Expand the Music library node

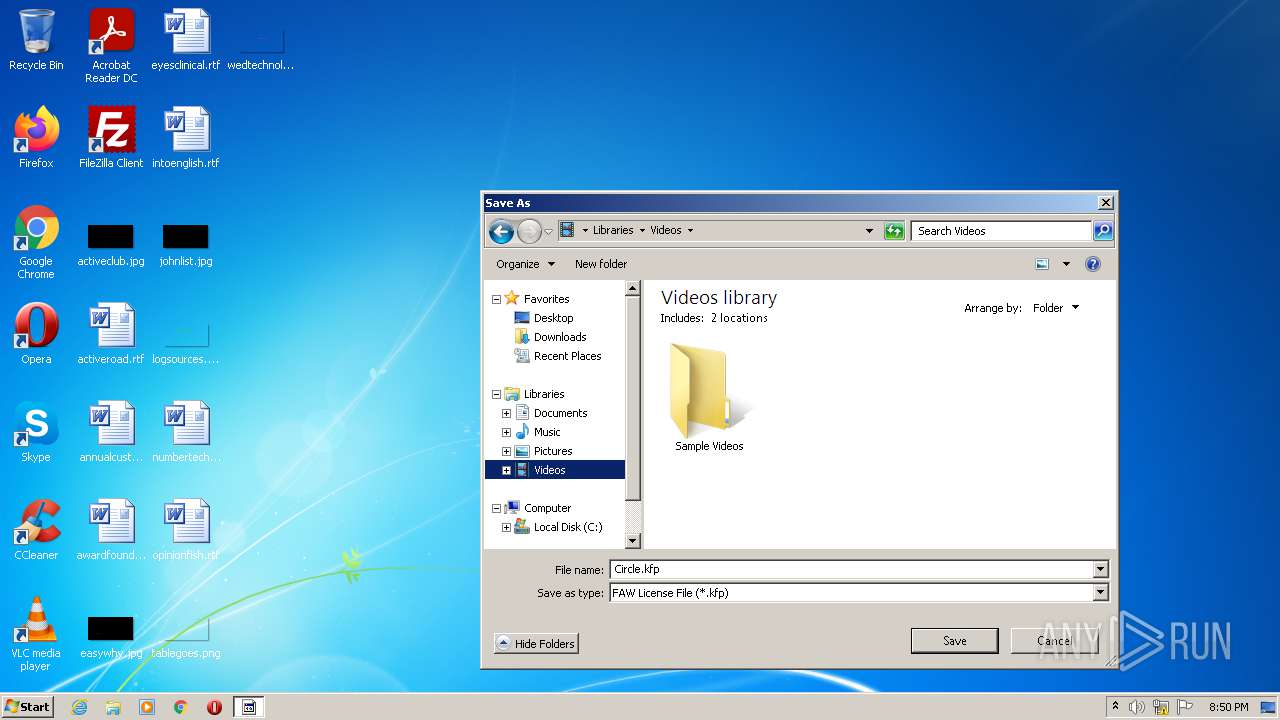506,432
